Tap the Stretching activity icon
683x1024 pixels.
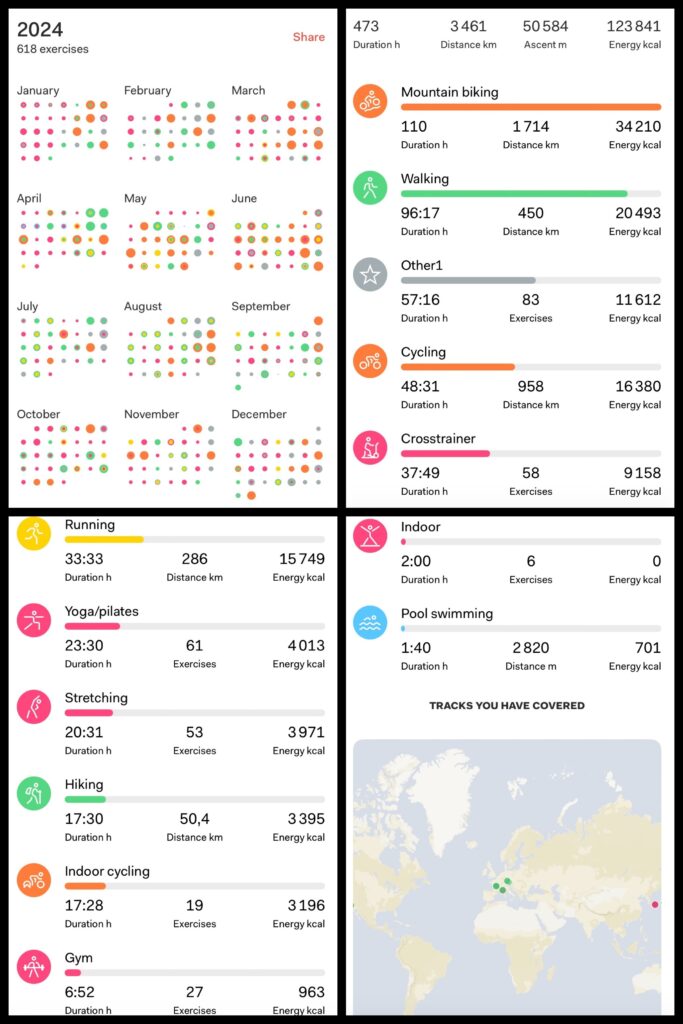click(34, 707)
